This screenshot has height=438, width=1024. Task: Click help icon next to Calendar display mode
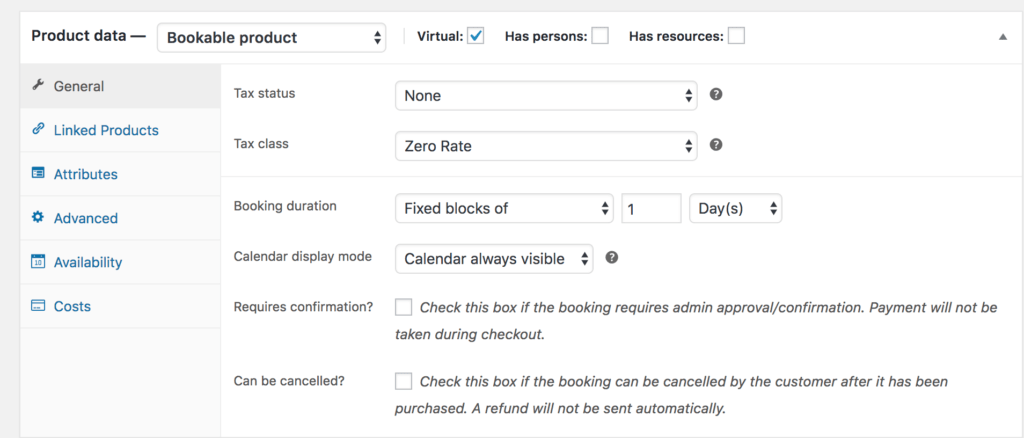(612, 257)
